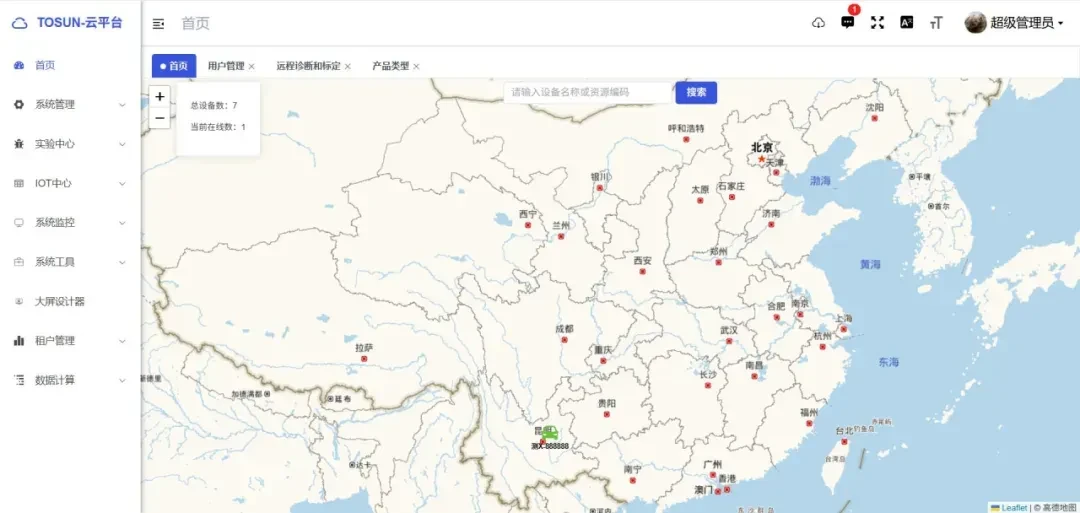Click the 沈阳 city label on map
The width and height of the screenshot is (1080, 513).
(875, 107)
